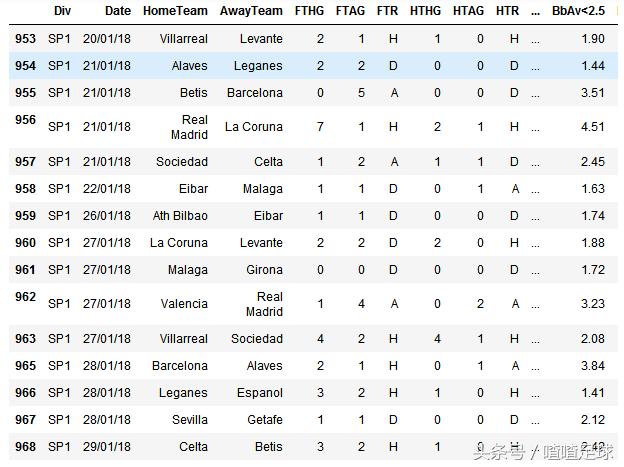Select the HTR column header
The width and height of the screenshot is (624, 467).
point(507,11)
